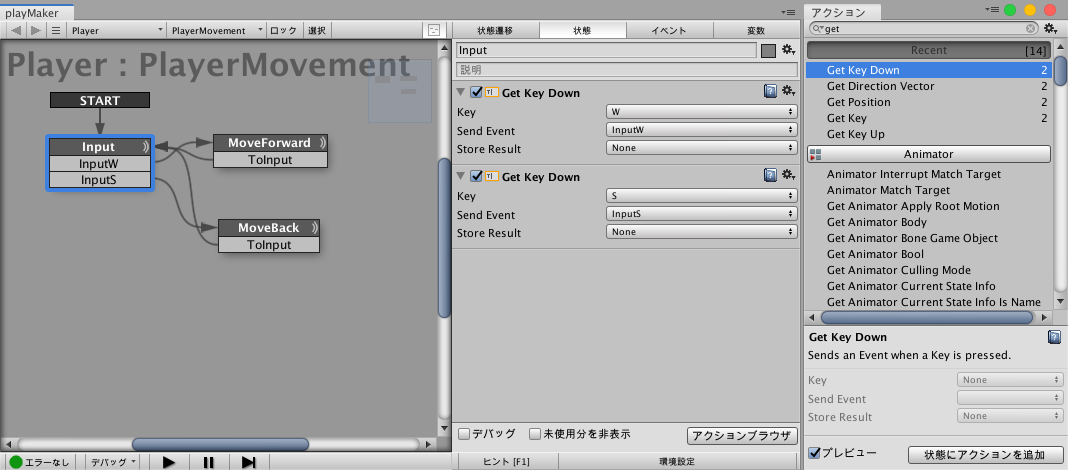This screenshot has height=470, width=1068.
Task: Click the Animator category icon
Action: coord(816,155)
